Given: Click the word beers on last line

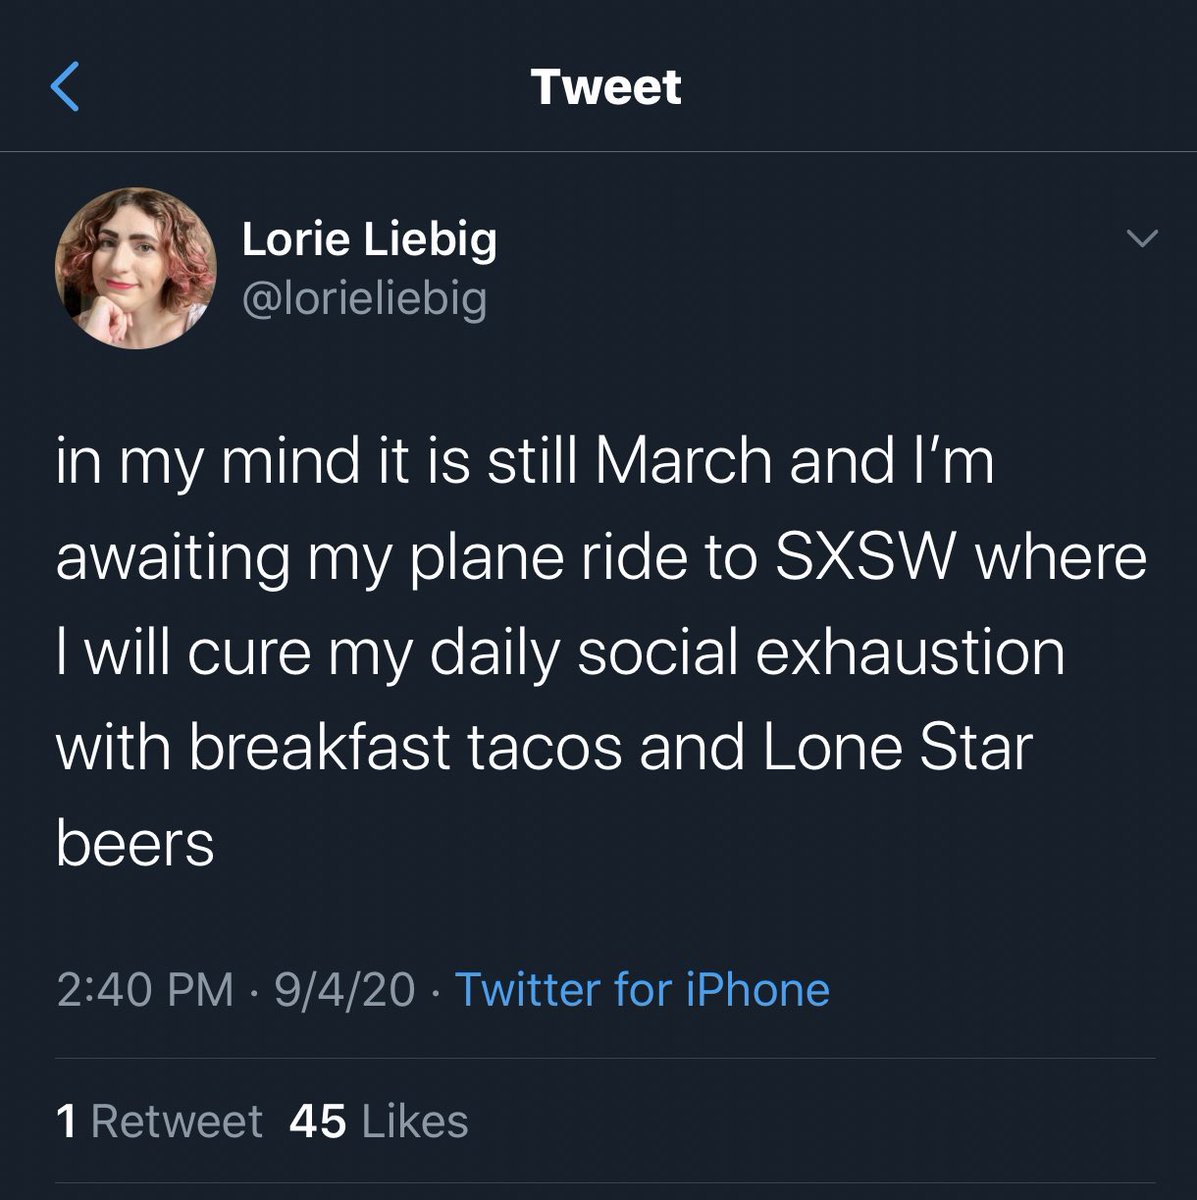Looking at the screenshot, I should tap(135, 843).
